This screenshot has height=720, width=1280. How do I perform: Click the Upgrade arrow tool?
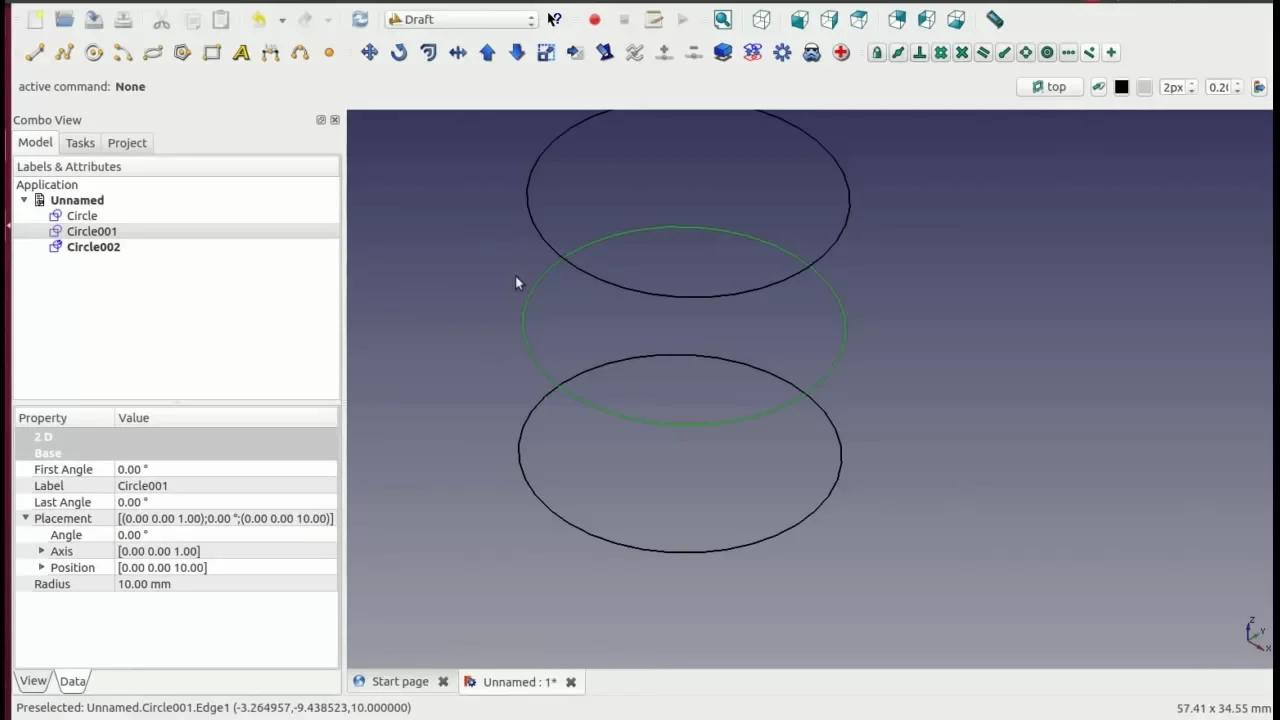487,53
